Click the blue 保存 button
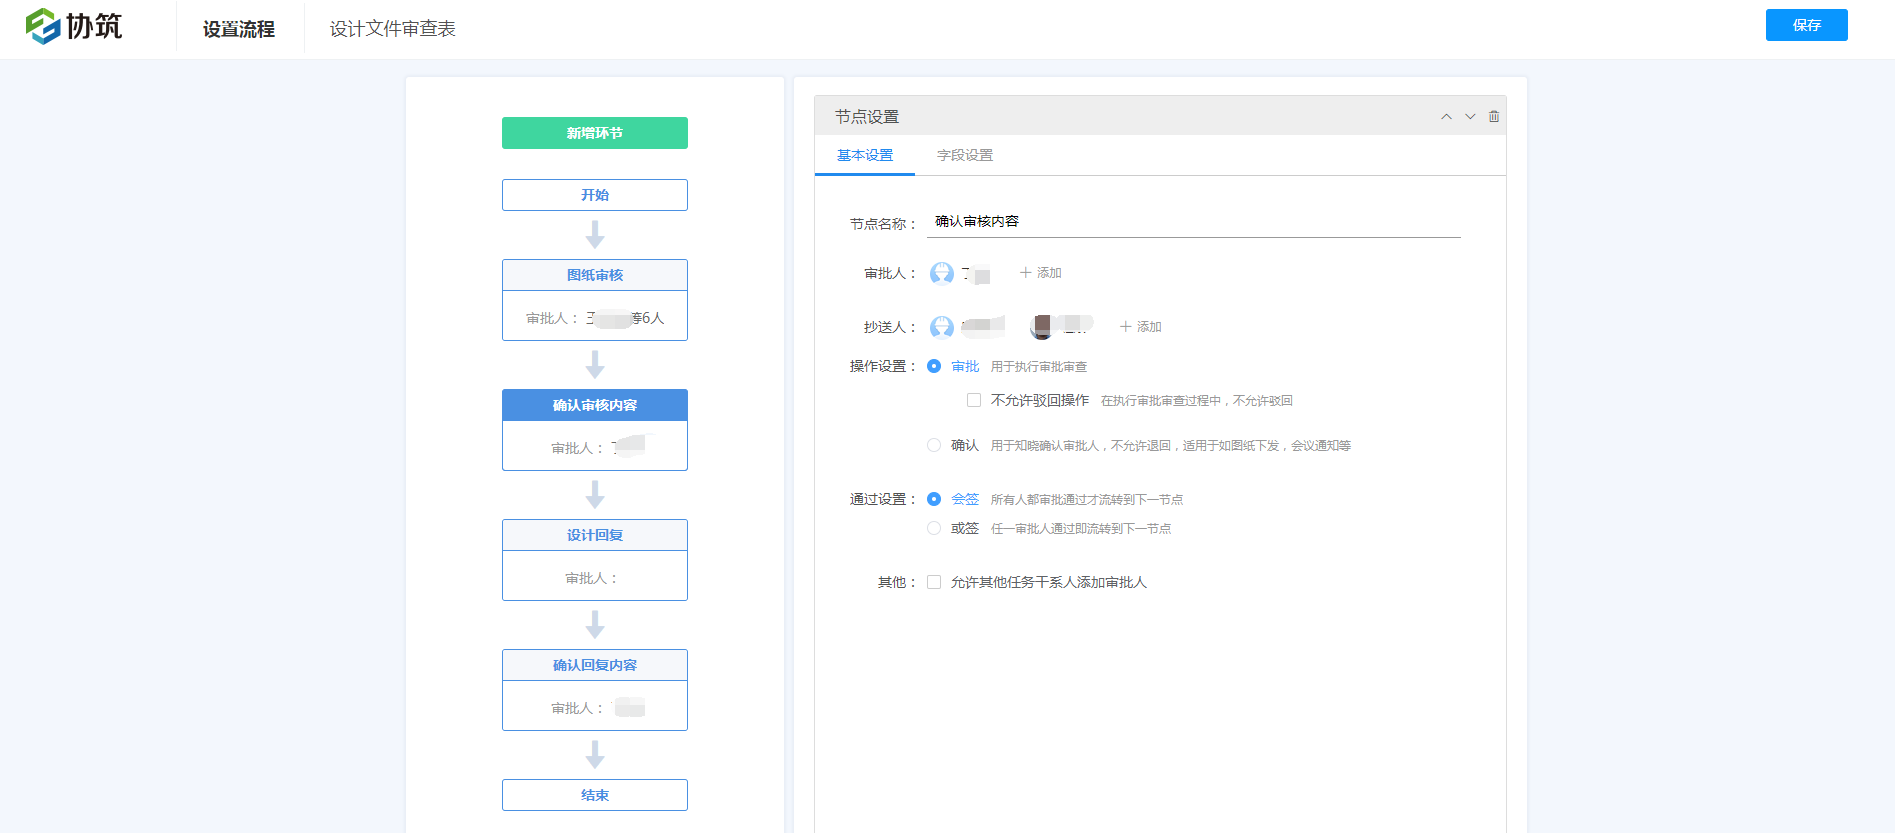The width and height of the screenshot is (1895, 833). coord(1806,25)
